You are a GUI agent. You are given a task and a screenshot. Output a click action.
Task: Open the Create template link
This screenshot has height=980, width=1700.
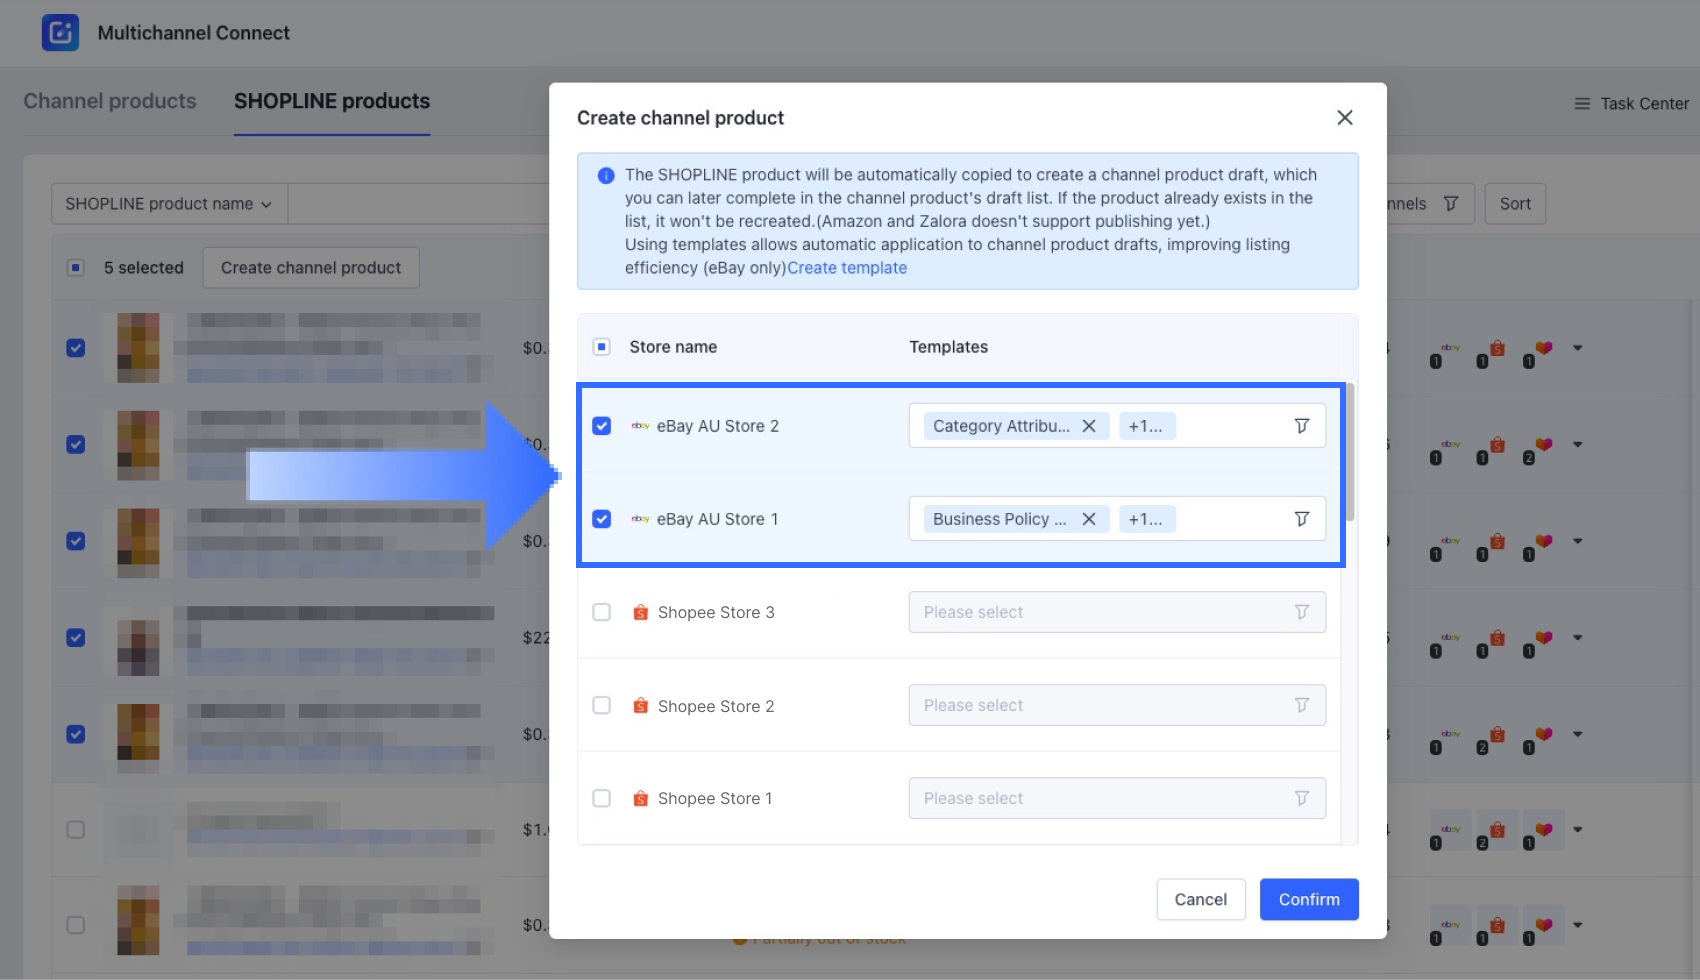(846, 268)
